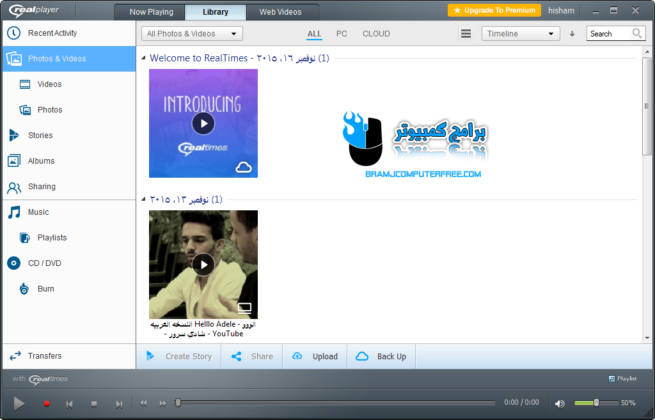Adjust the volume slider
Screen dimensions: 655x420
596,403
